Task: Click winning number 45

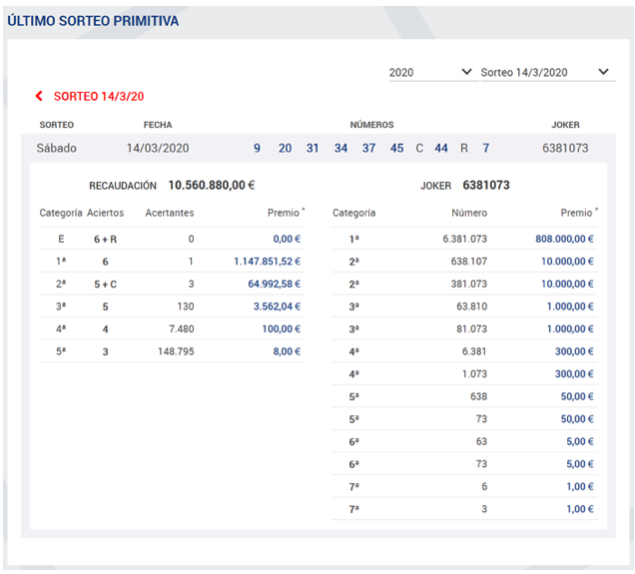Action: (397, 148)
